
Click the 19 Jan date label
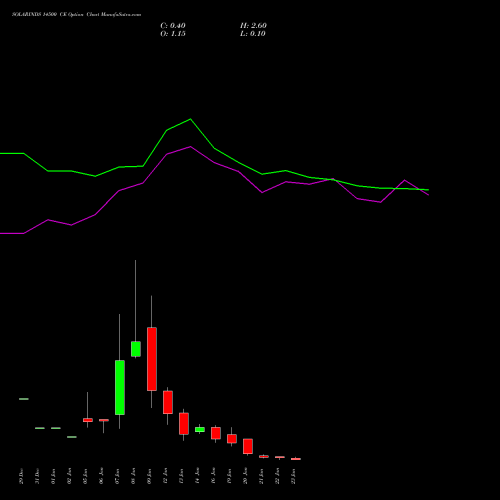230,476
